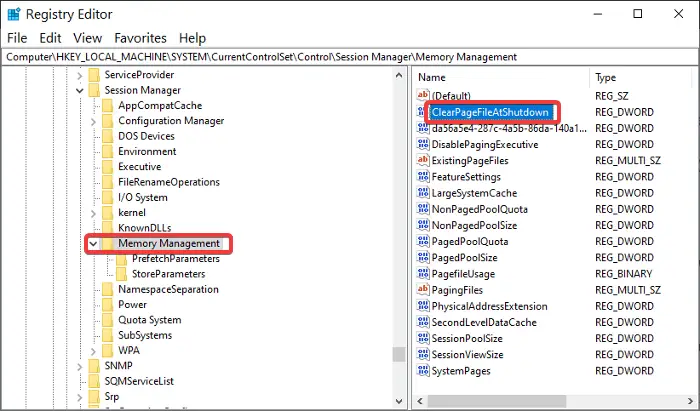
Task: Click the NamespaceSeparation folder icon
Action: 108,289
